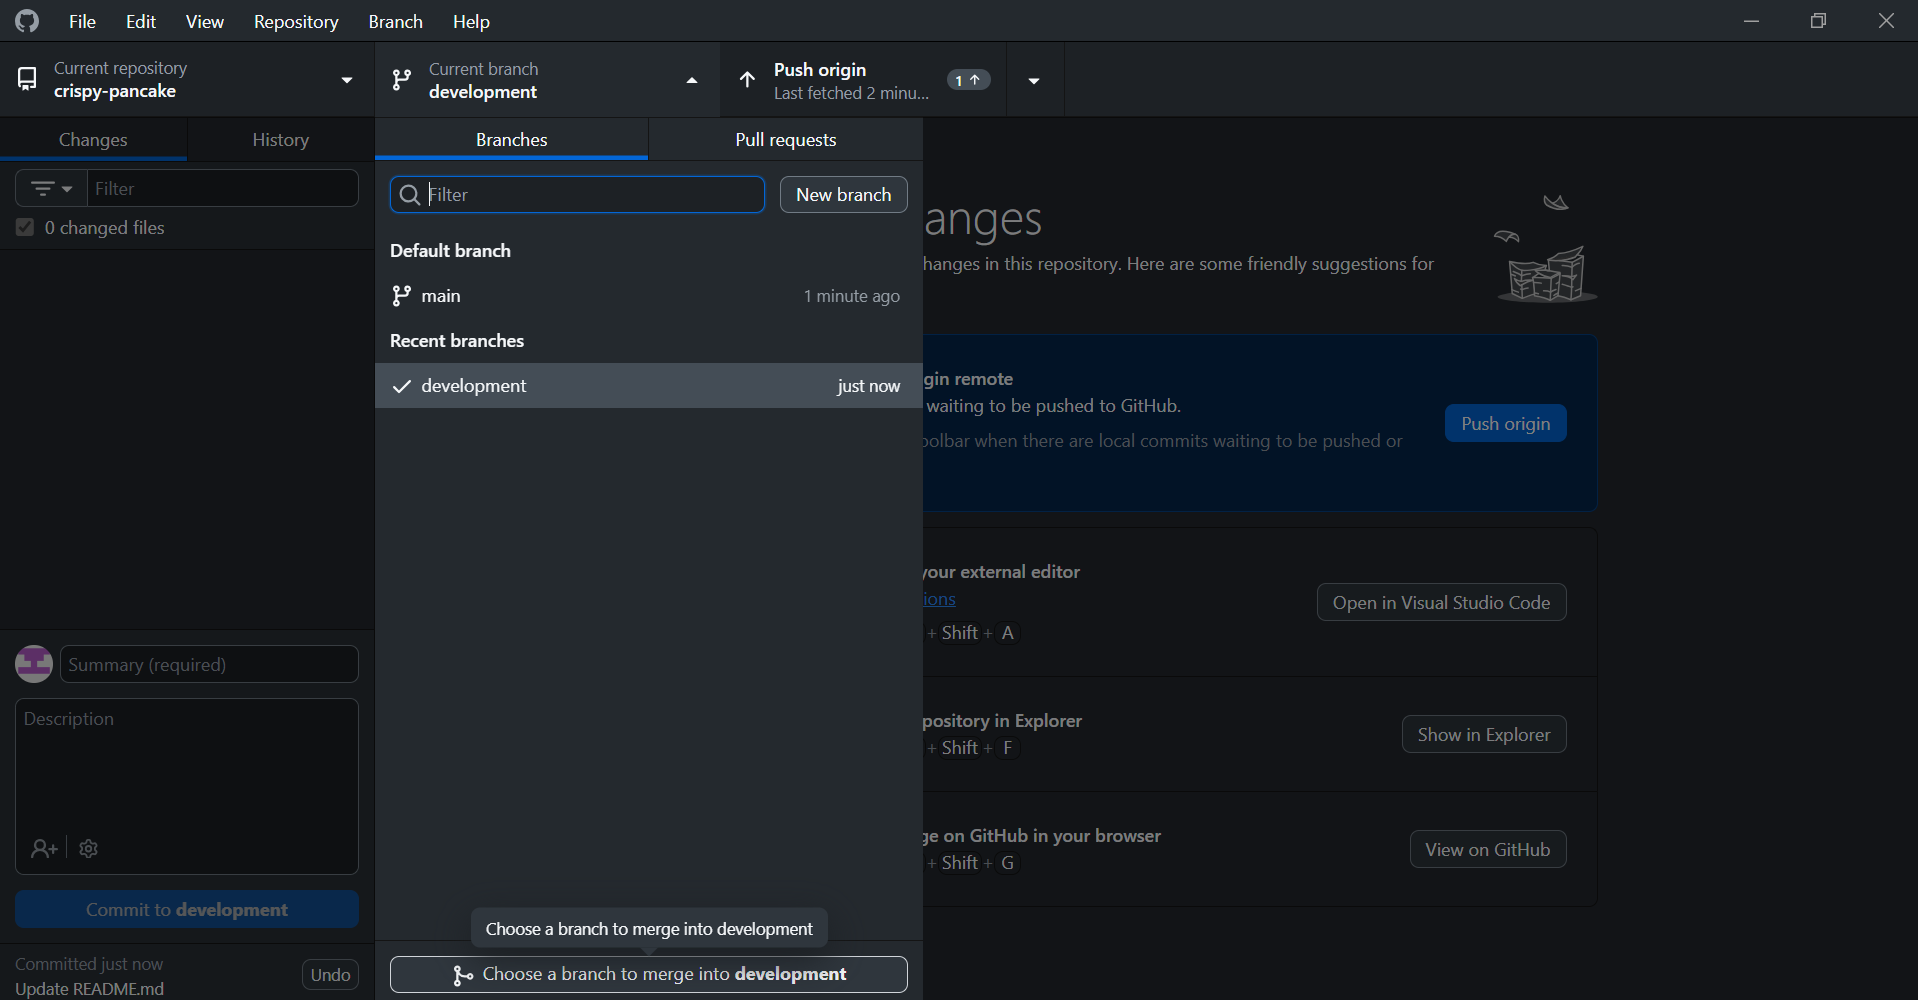Click the repository icon beside crispy-pancake
The image size is (1918, 1000).
28,79
